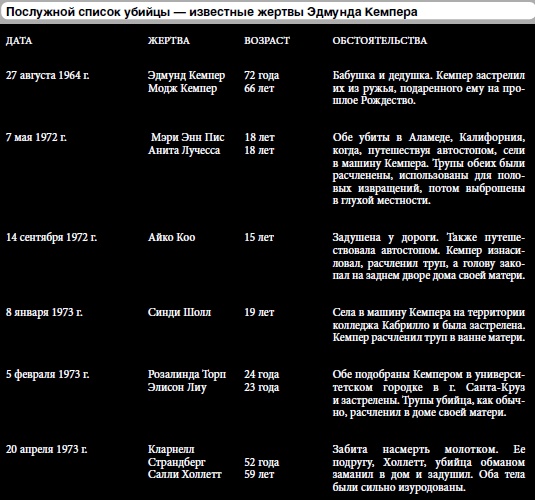Click the date 20 апреля 1973 г.
Viewport: 535px width, 500px height.
46,449
